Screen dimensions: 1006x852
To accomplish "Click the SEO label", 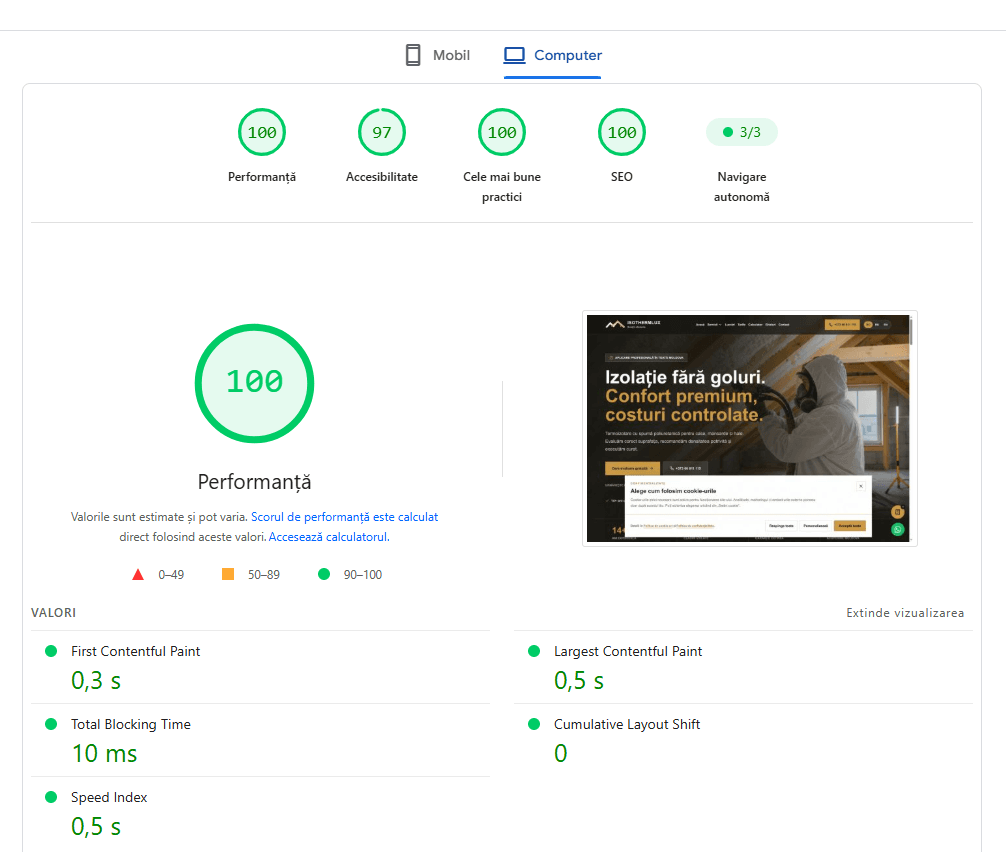I will [622, 176].
